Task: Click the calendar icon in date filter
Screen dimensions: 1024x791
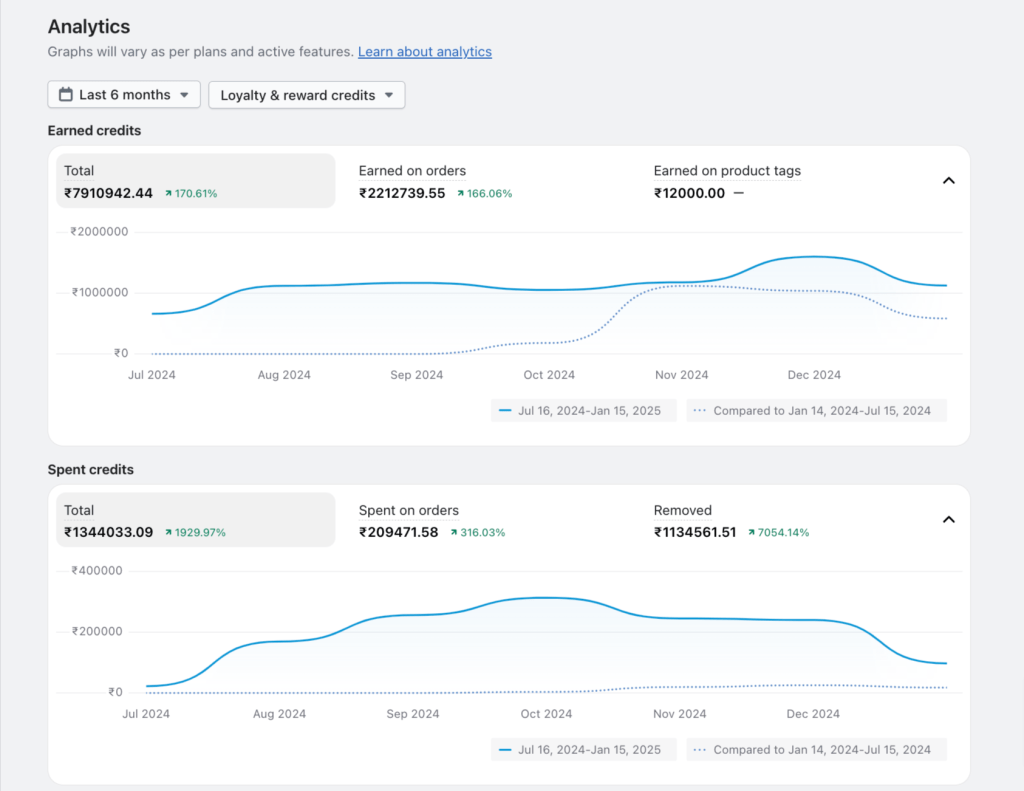Action: (66, 95)
